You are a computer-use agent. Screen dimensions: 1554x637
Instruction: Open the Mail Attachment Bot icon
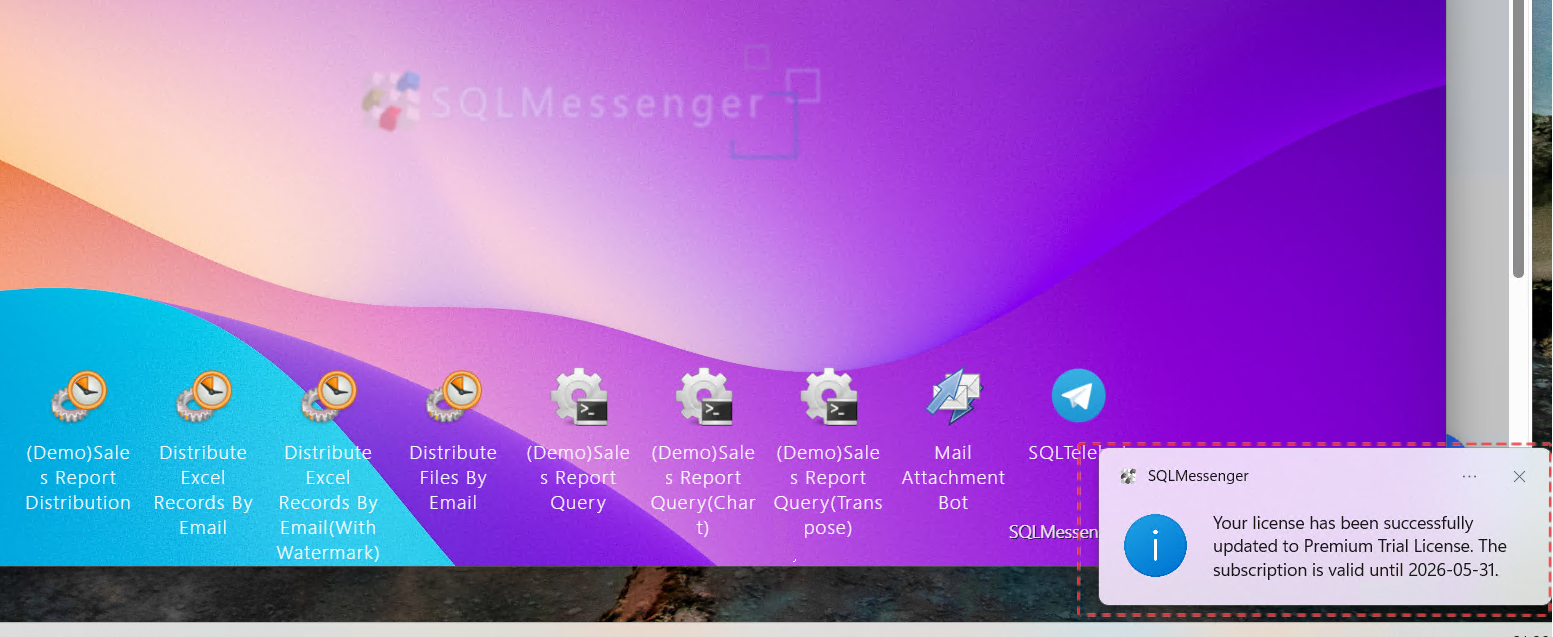[x=954, y=397]
